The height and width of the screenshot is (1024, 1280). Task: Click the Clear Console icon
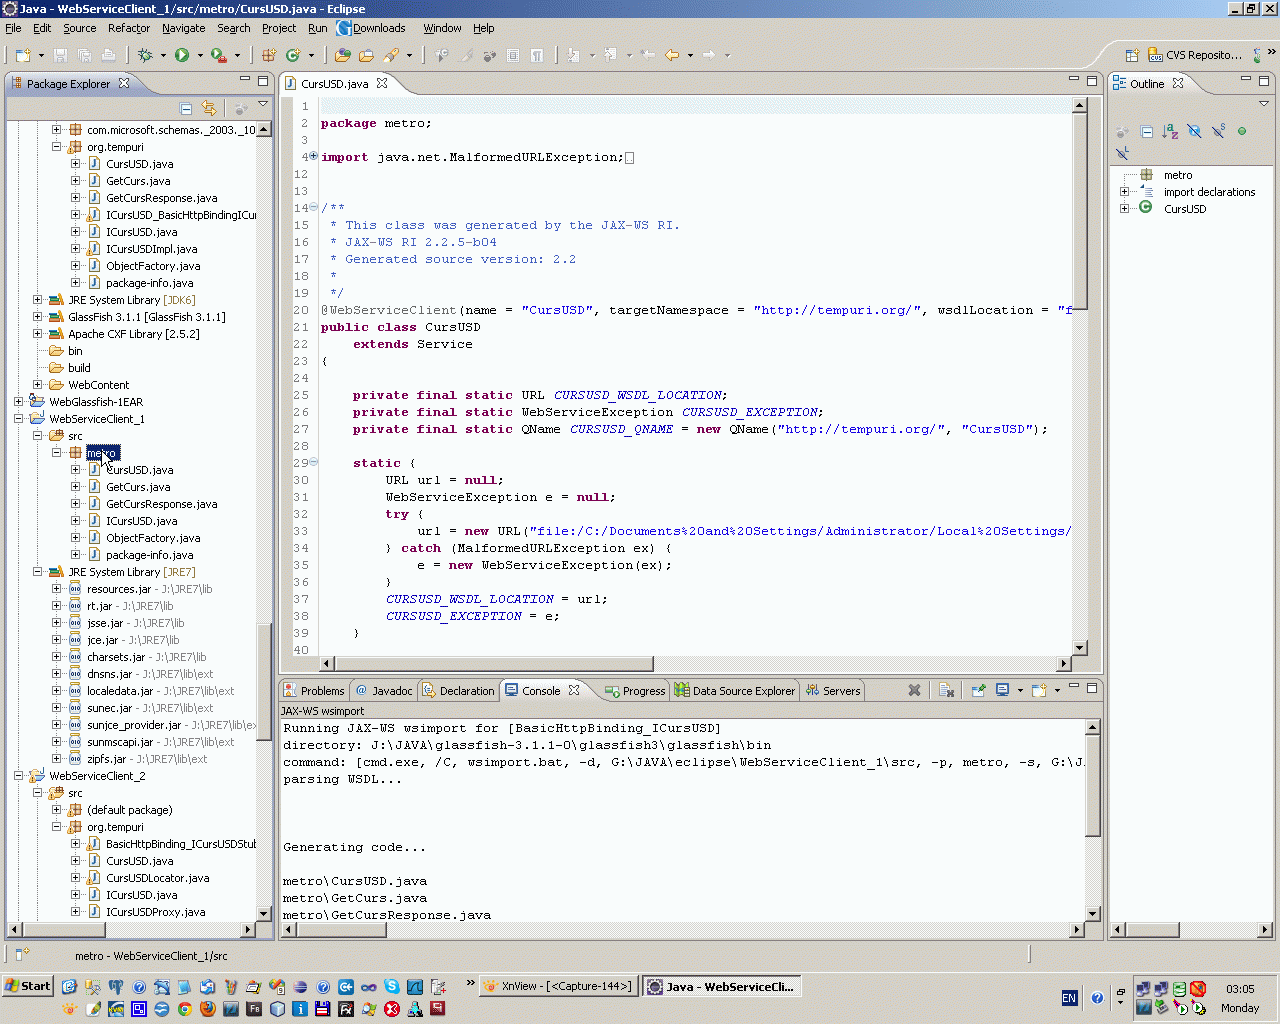click(947, 690)
